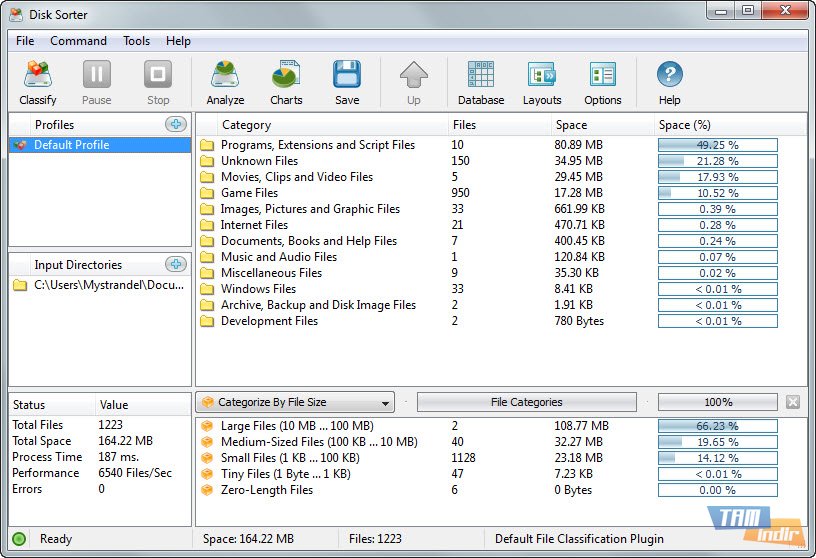Click the Status column header
The image size is (816, 558).
click(52, 404)
